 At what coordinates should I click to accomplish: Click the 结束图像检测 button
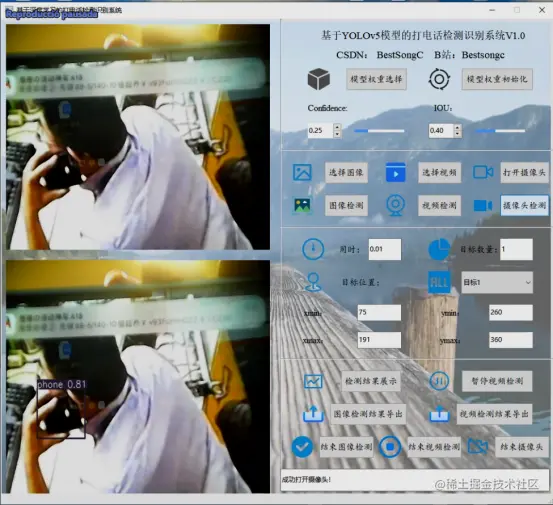click(x=346, y=447)
